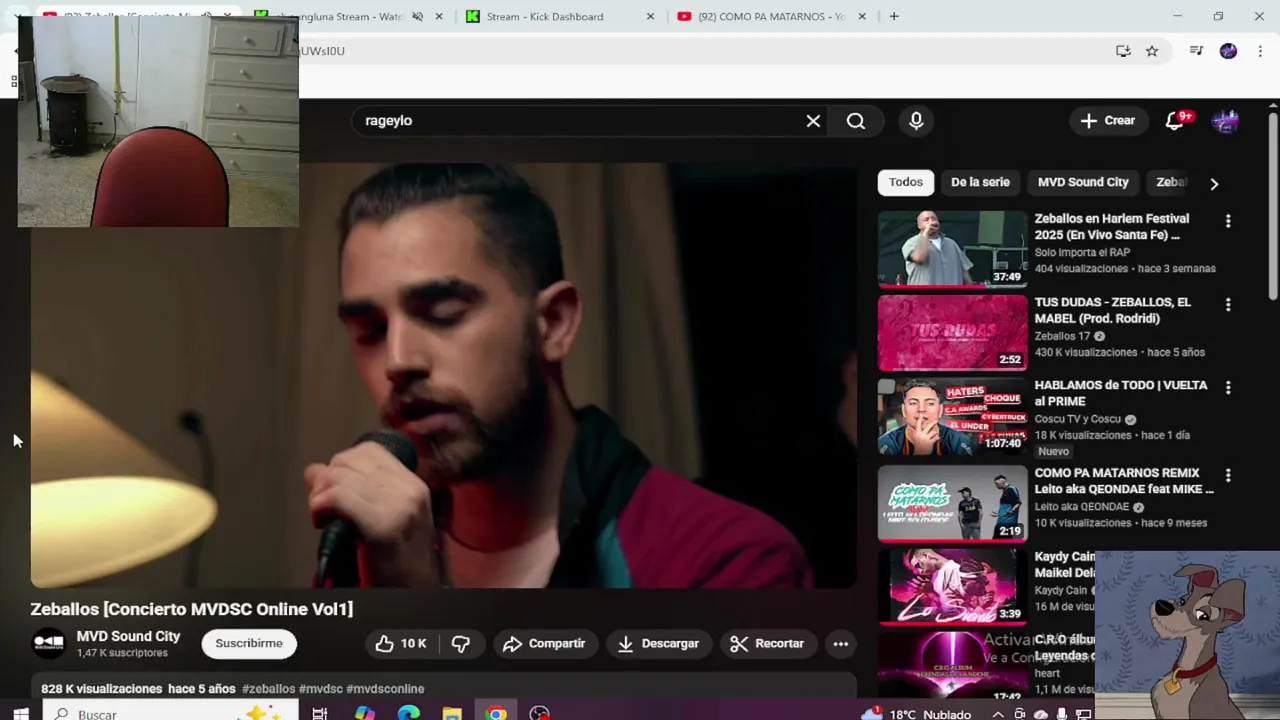Open more actions ellipsis under video

tap(841, 644)
